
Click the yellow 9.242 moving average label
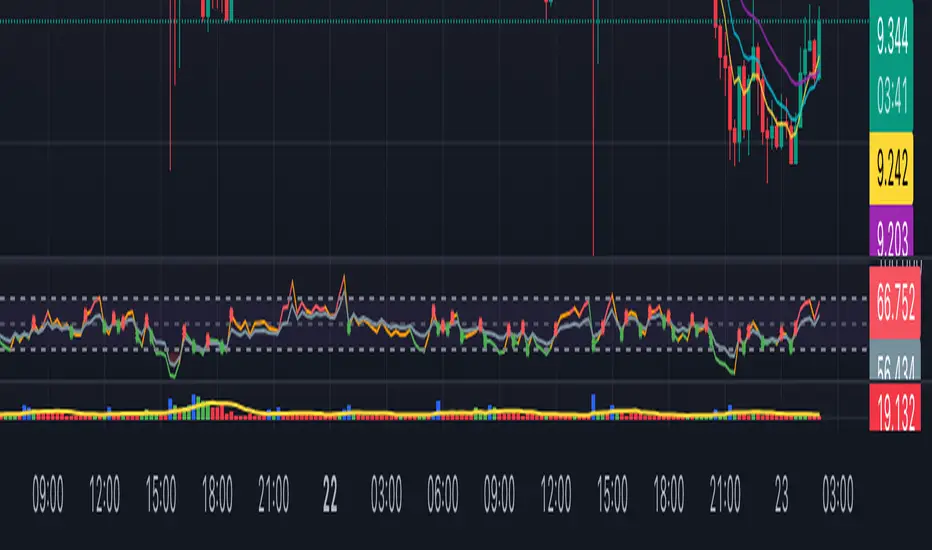point(892,169)
